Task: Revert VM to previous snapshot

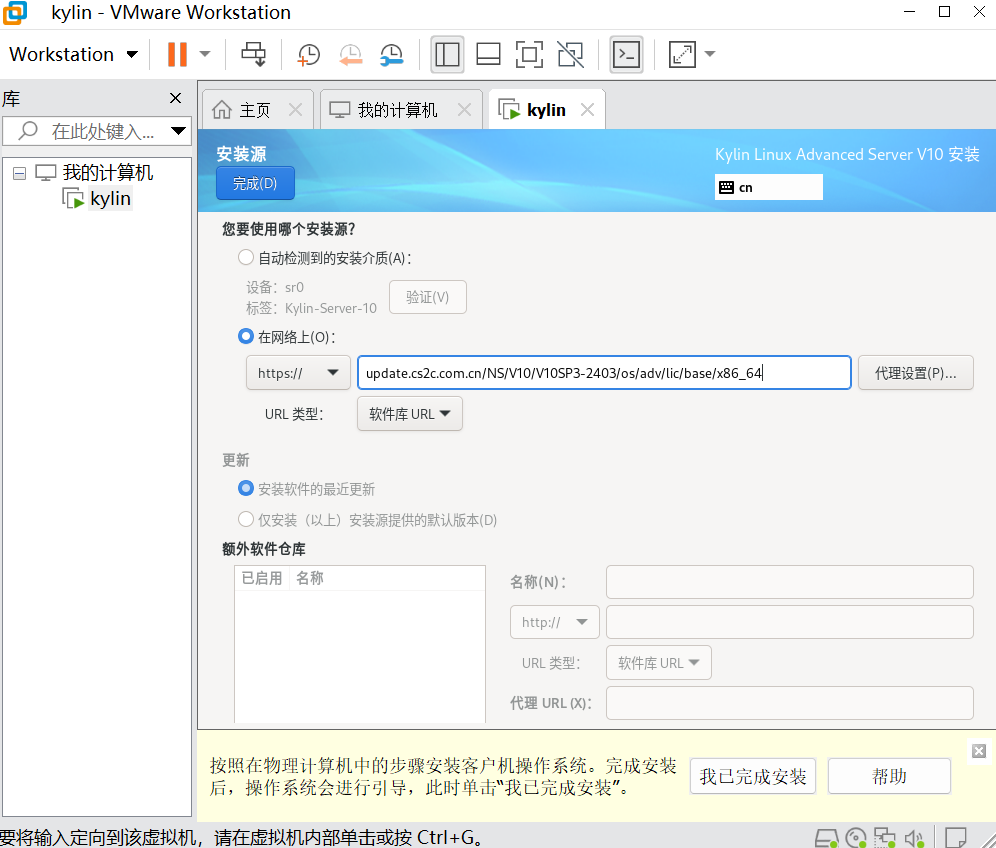Action: click(350, 55)
